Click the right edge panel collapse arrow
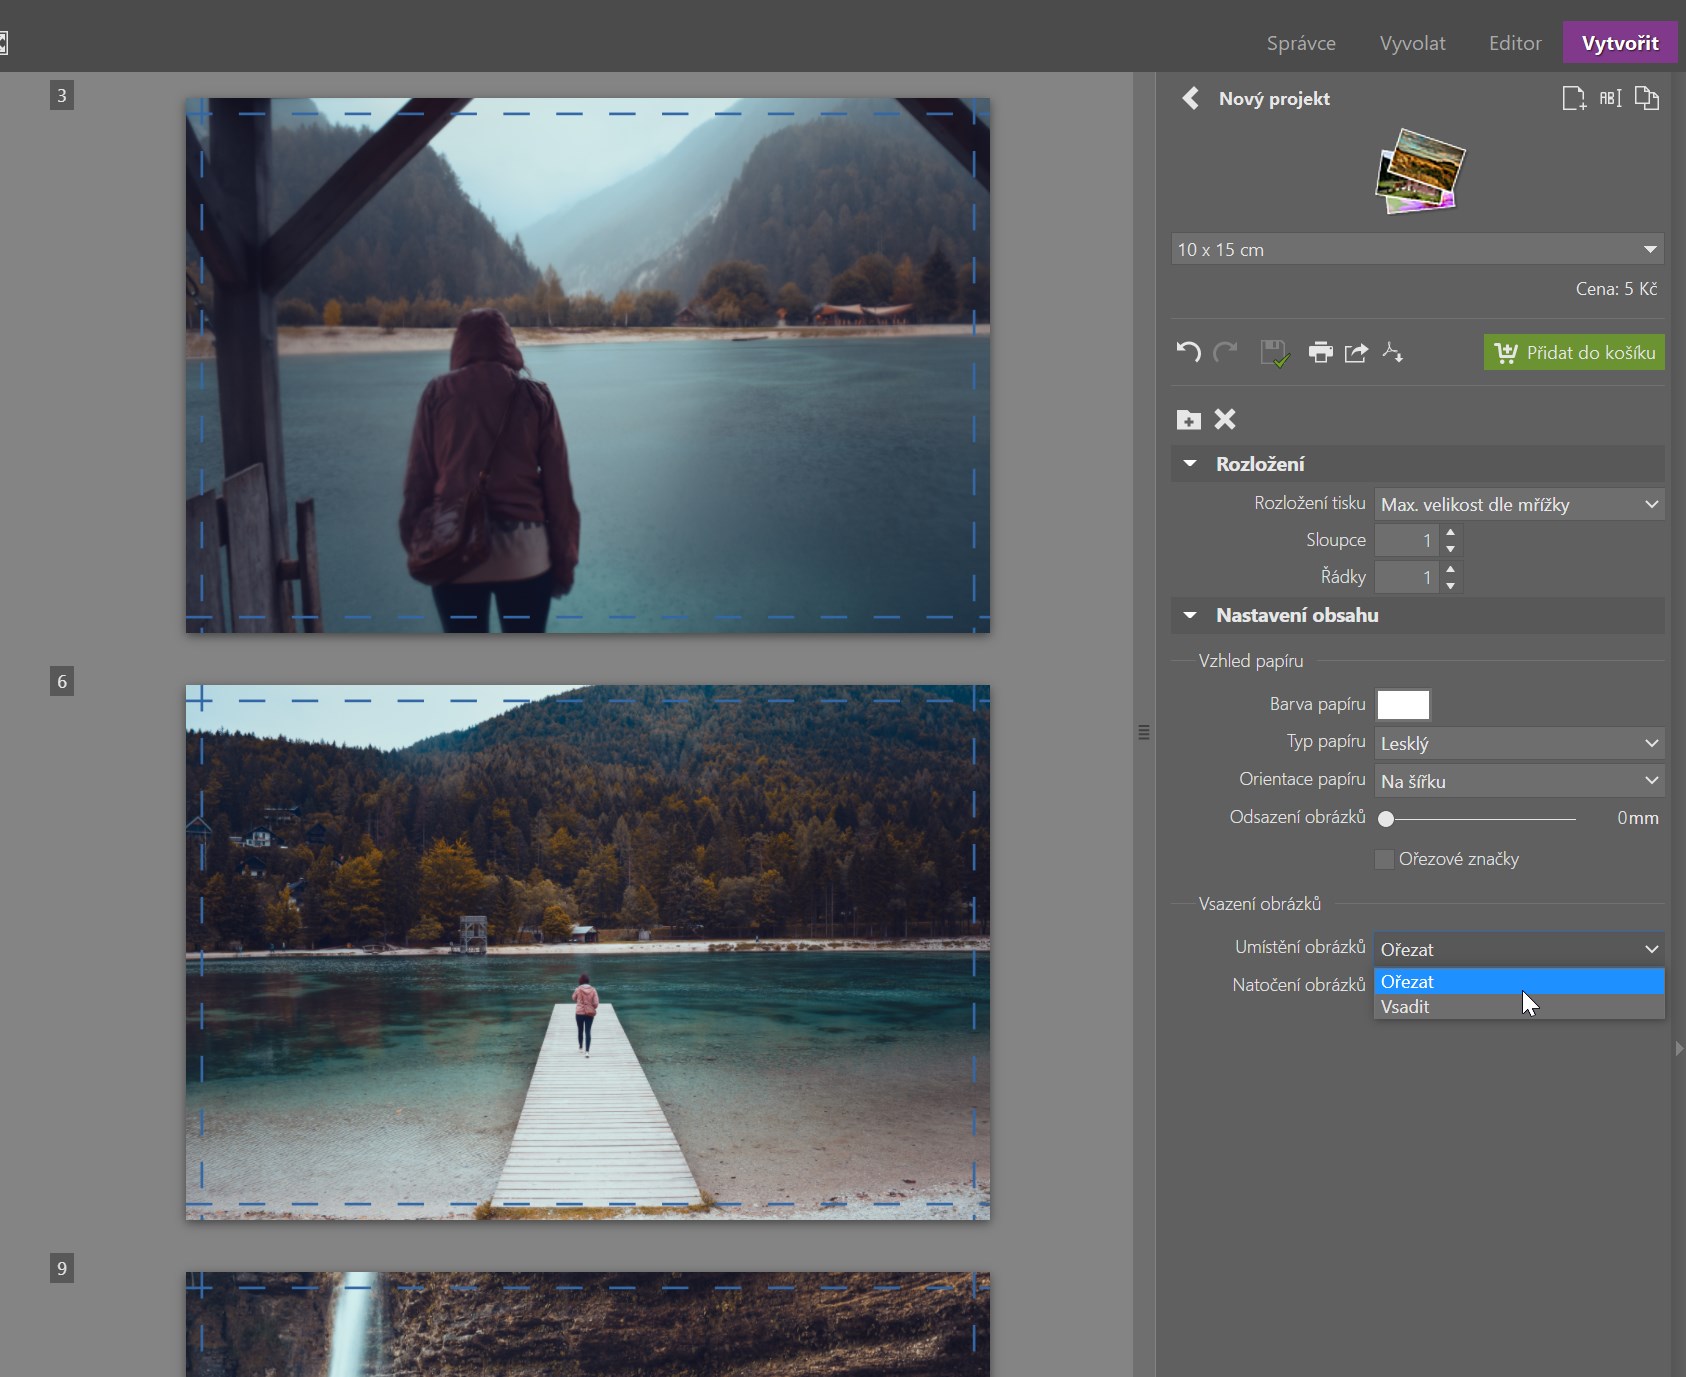The height and width of the screenshot is (1377, 1686). (1679, 1048)
